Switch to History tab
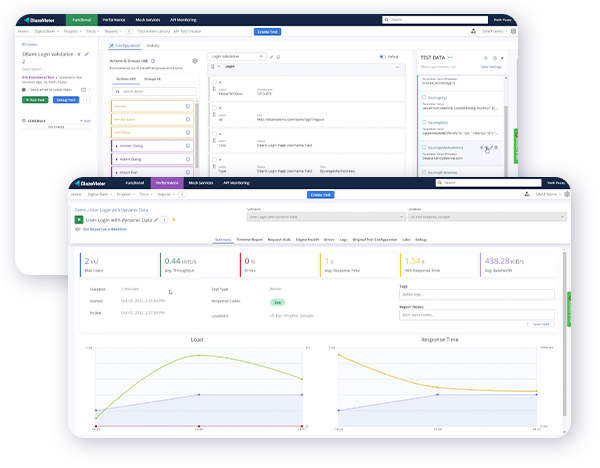The height and width of the screenshot is (468, 600). tap(153, 46)
